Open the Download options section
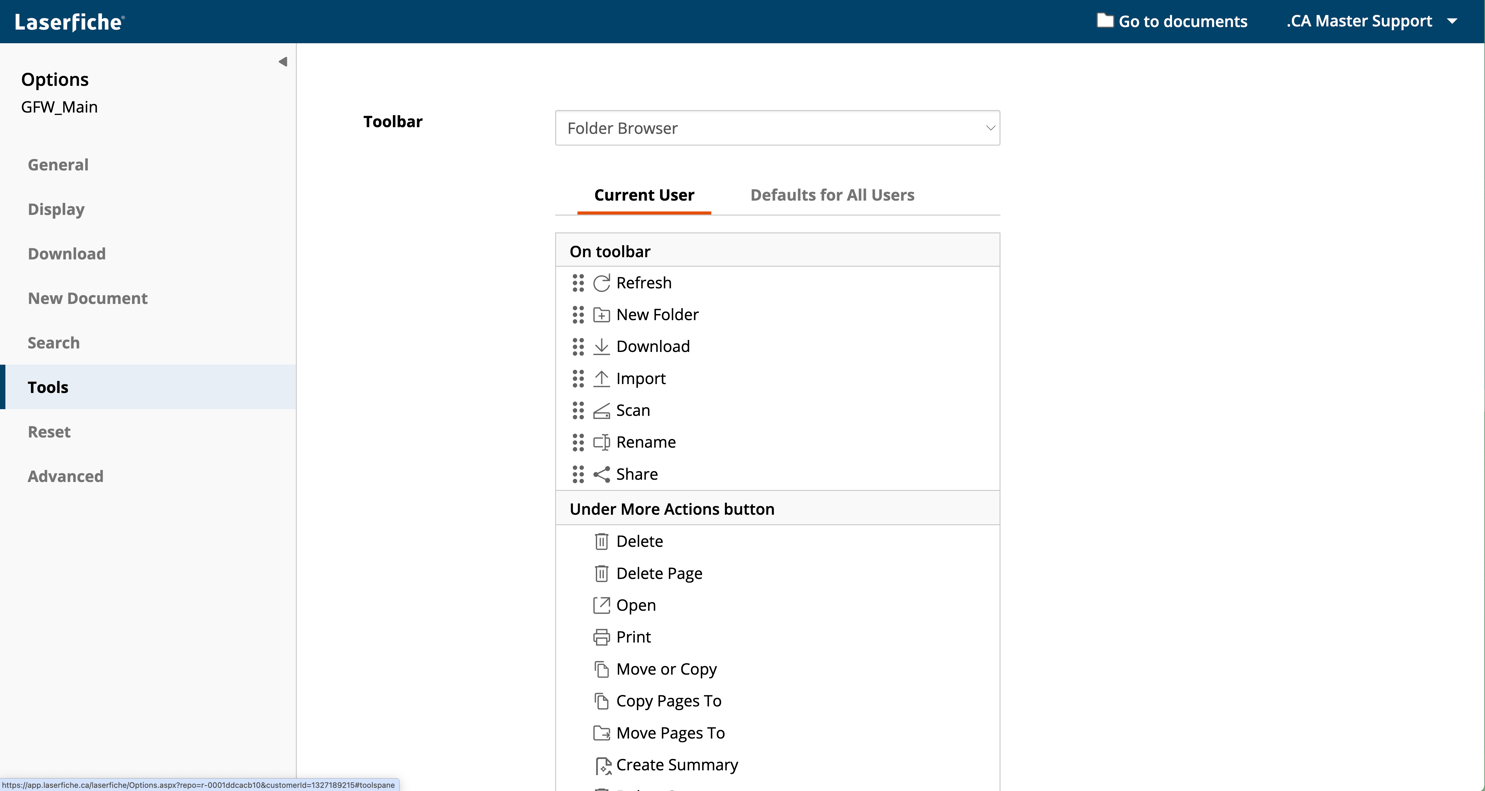This screenshot has height=791, width=1485. click(x=148, y=254)
